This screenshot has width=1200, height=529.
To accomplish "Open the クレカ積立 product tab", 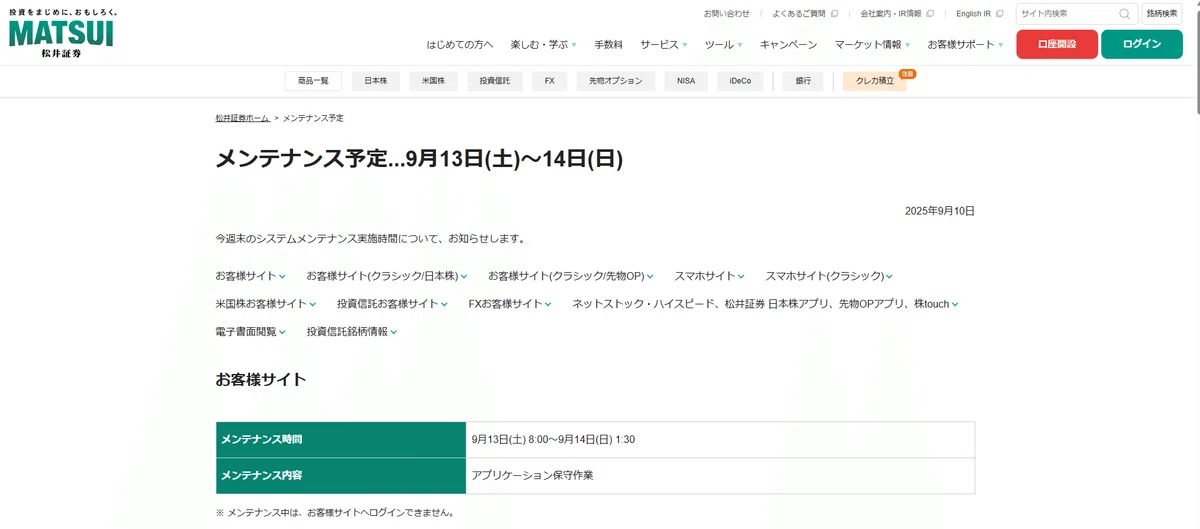I will [x=875, y=81].
